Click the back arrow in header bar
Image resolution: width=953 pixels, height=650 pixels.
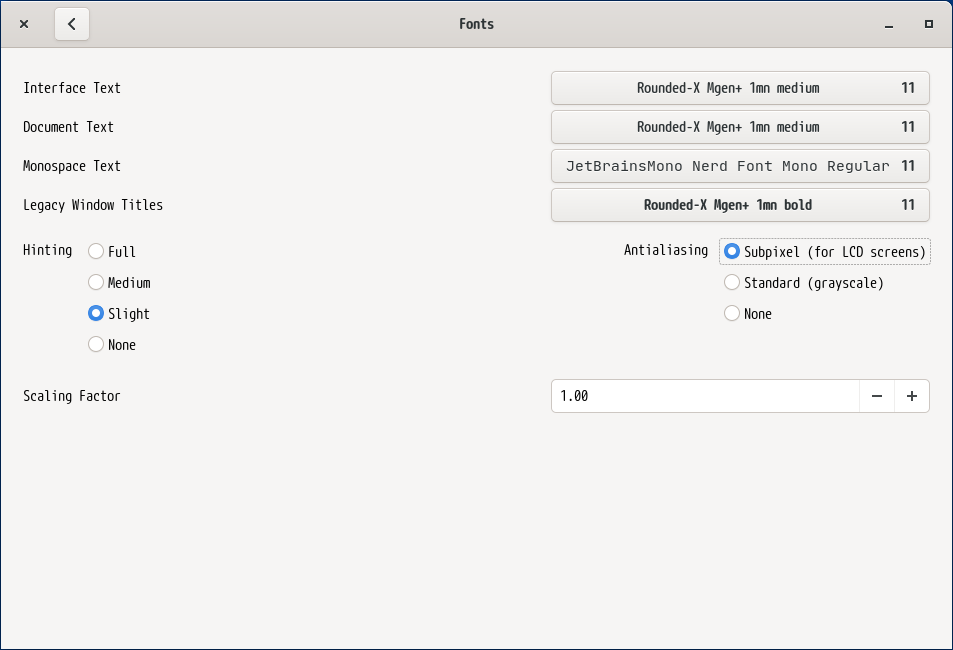pyautogui.click(x=72, y=24)
